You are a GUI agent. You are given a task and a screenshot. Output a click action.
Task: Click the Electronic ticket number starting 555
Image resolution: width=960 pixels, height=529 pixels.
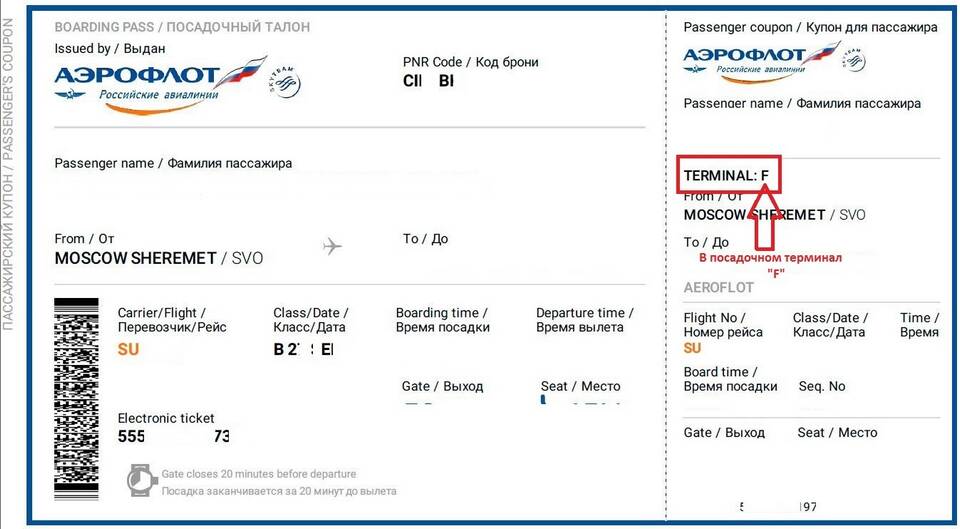coord(173,436)
